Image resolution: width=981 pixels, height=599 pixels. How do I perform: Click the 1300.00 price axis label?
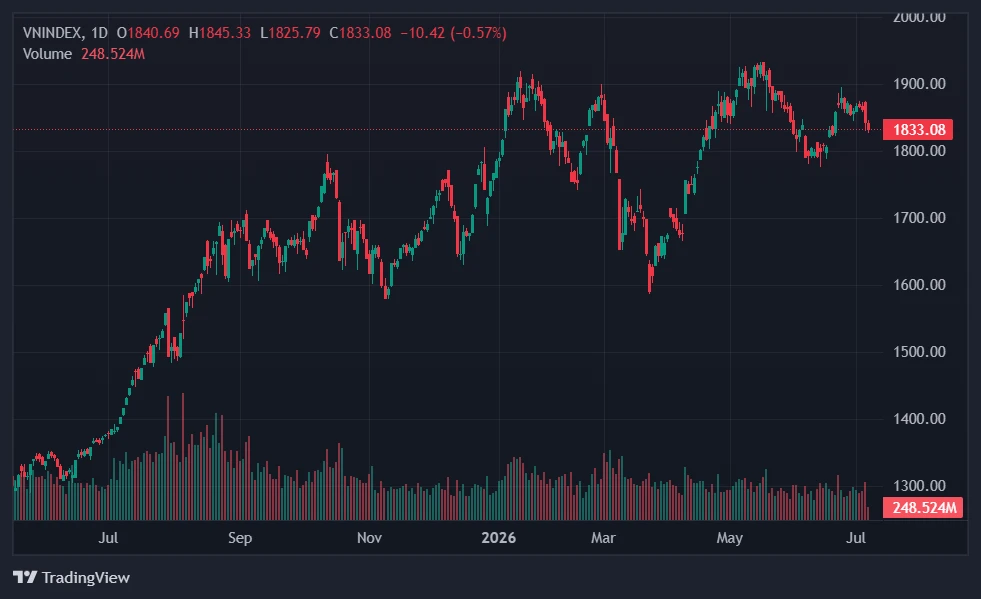[x=919, y=486]
